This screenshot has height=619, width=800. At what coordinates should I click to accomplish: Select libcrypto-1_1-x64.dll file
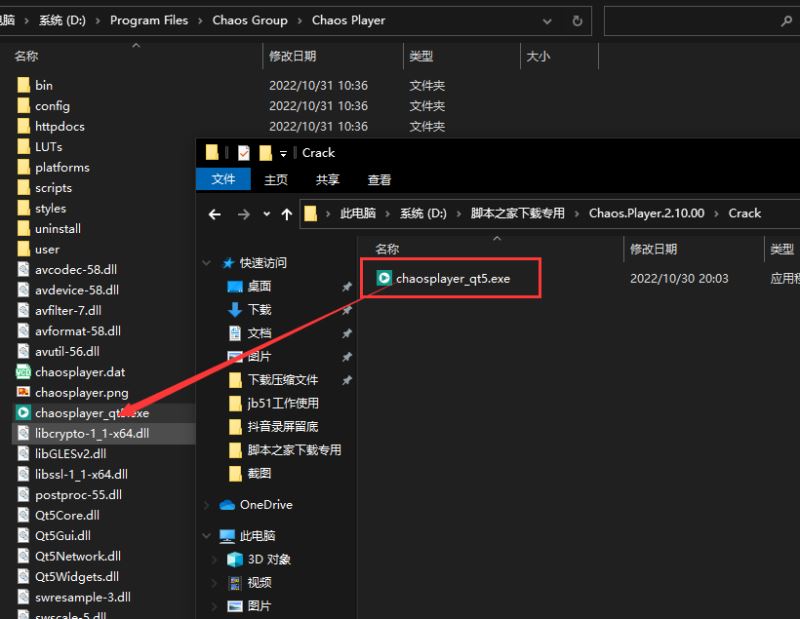point(92,433)
